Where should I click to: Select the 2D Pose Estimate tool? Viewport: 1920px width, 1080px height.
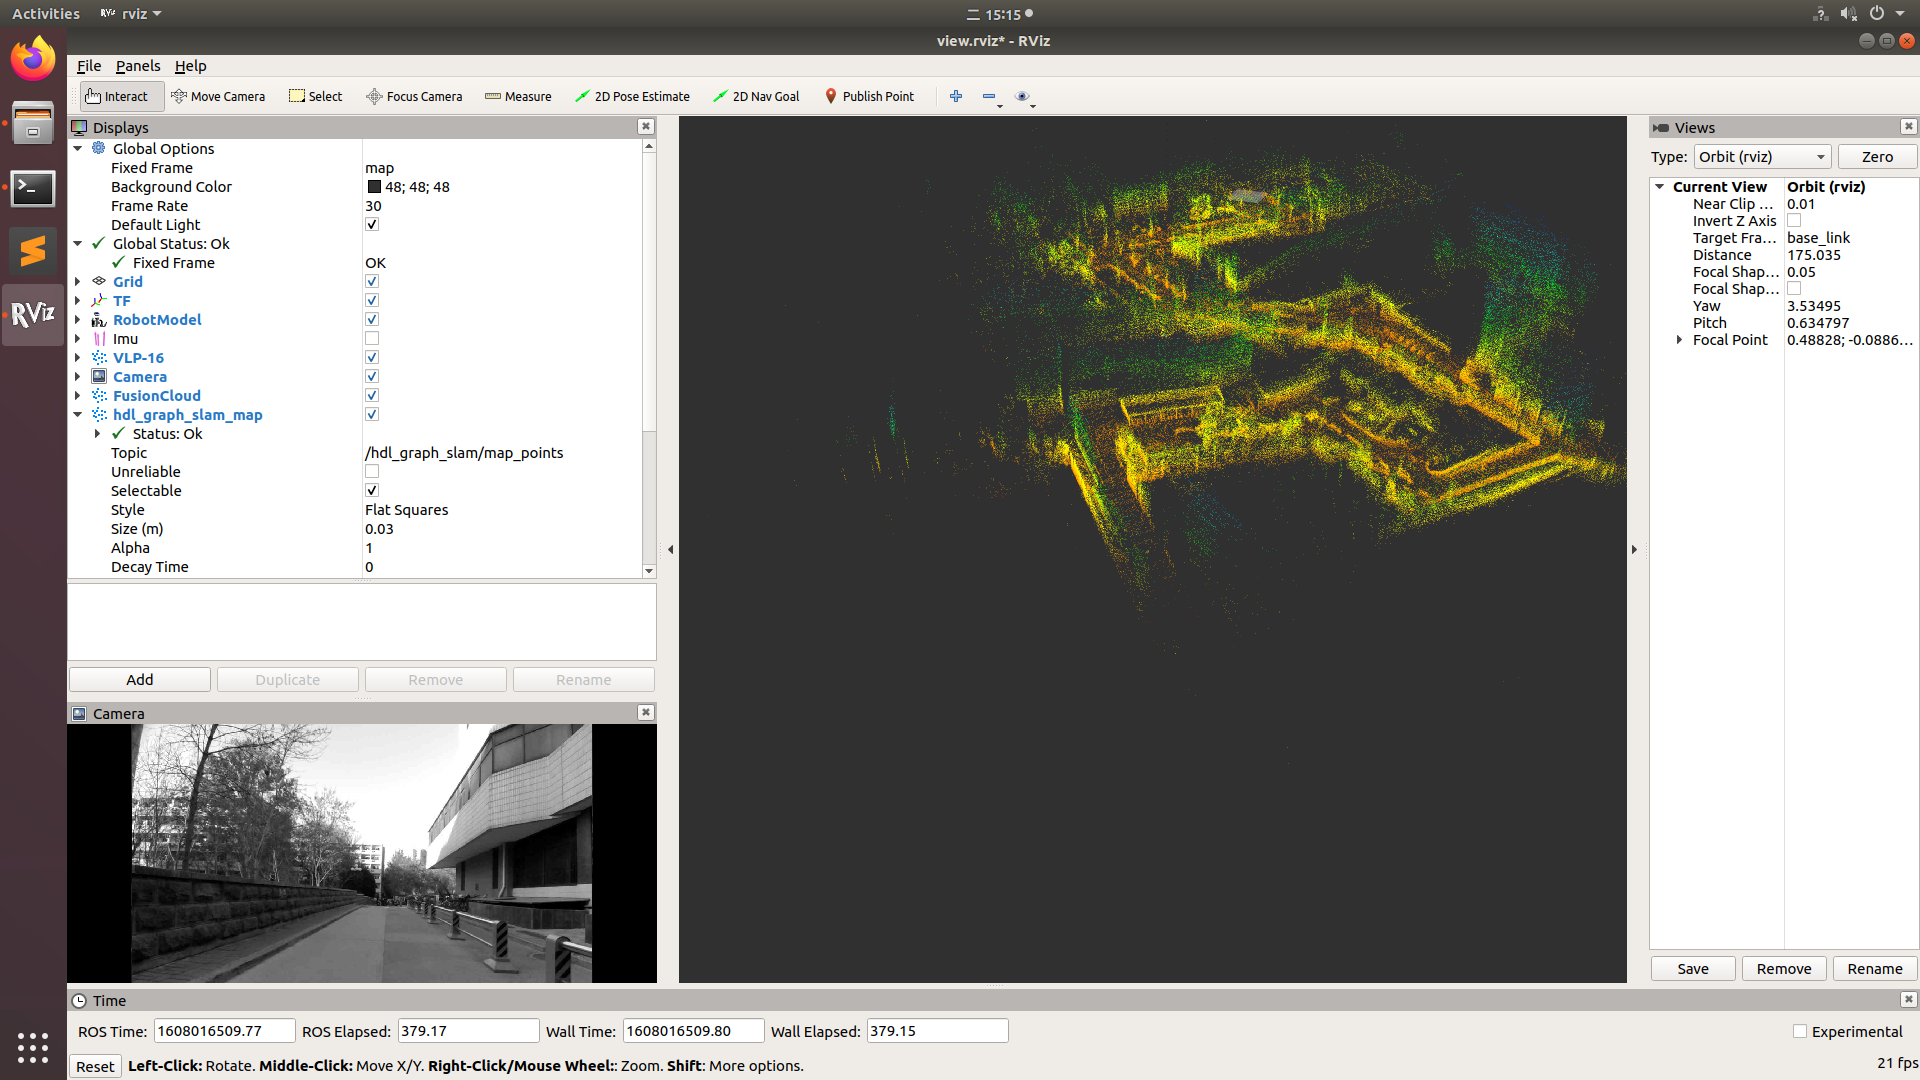633,97
